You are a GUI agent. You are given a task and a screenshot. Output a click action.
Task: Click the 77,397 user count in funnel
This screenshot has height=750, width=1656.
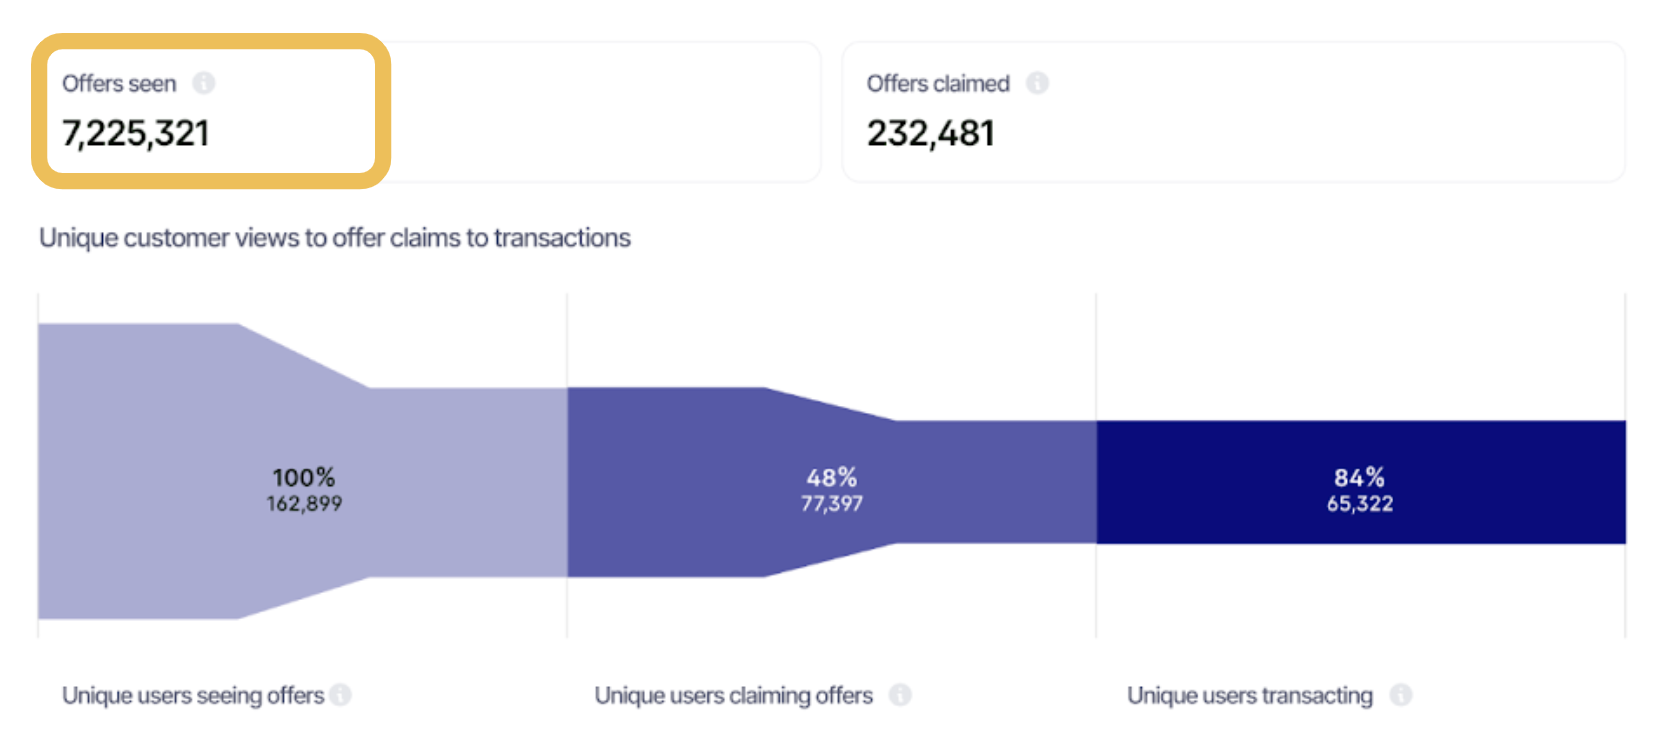pos(832,504)
